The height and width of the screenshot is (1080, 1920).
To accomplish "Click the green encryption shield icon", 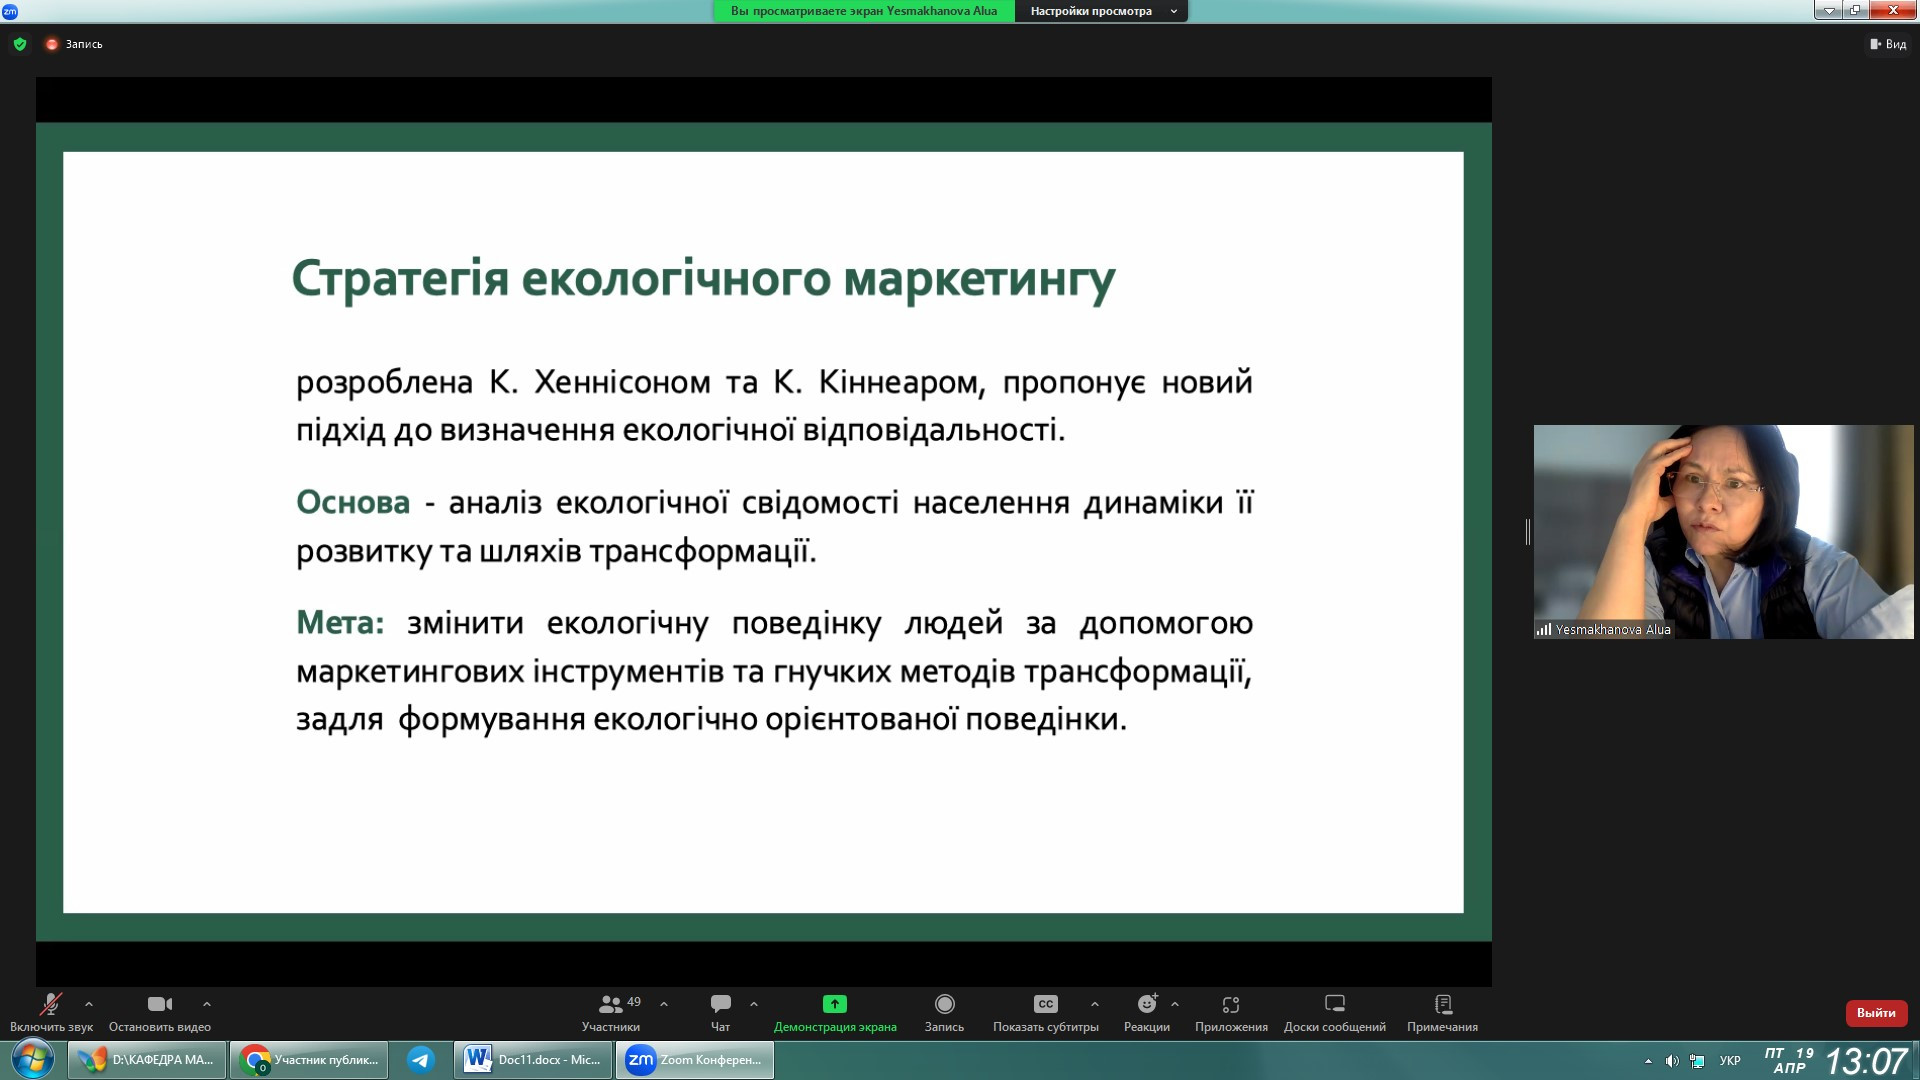I will pyautogui.click(x=20, y=44).
